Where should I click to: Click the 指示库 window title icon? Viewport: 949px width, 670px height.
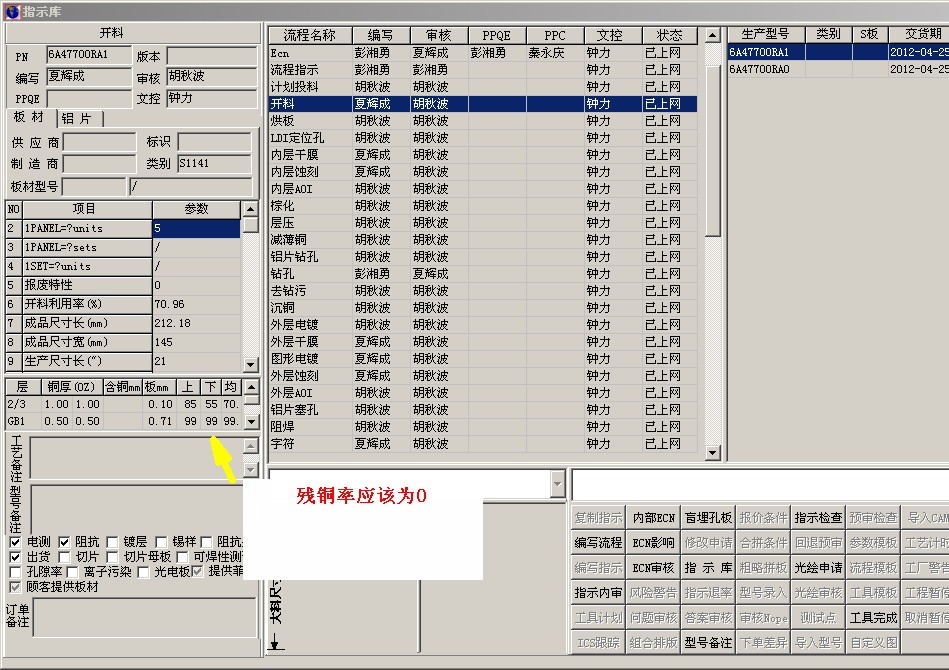click(x=12, y=11)
